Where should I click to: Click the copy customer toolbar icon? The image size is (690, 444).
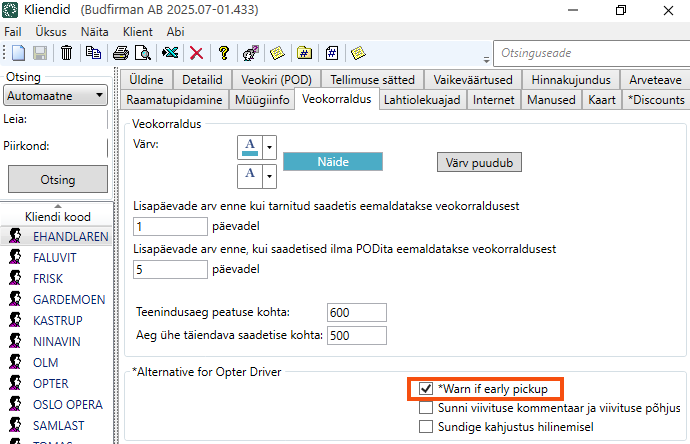pyautogui.click(x=94, y=53)
